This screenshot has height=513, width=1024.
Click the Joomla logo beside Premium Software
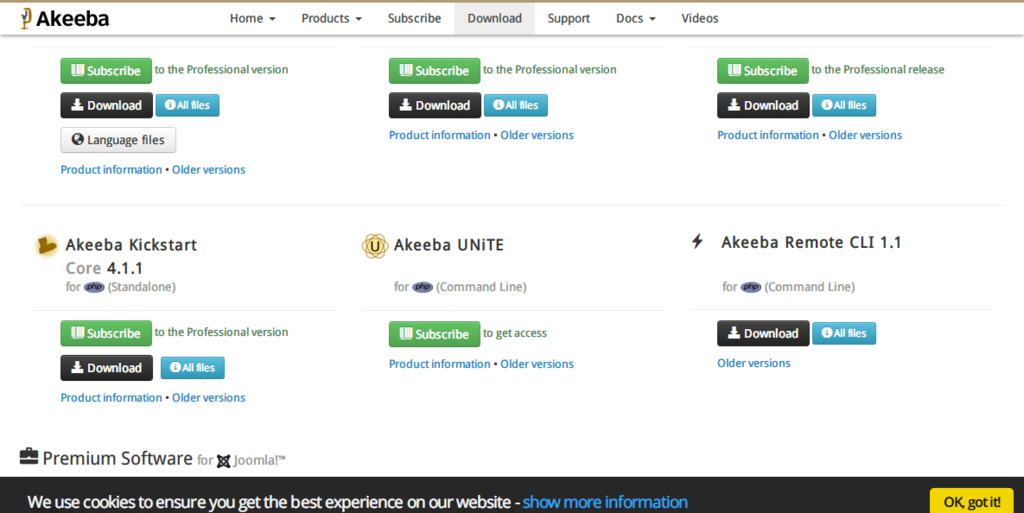pos(225,461)
